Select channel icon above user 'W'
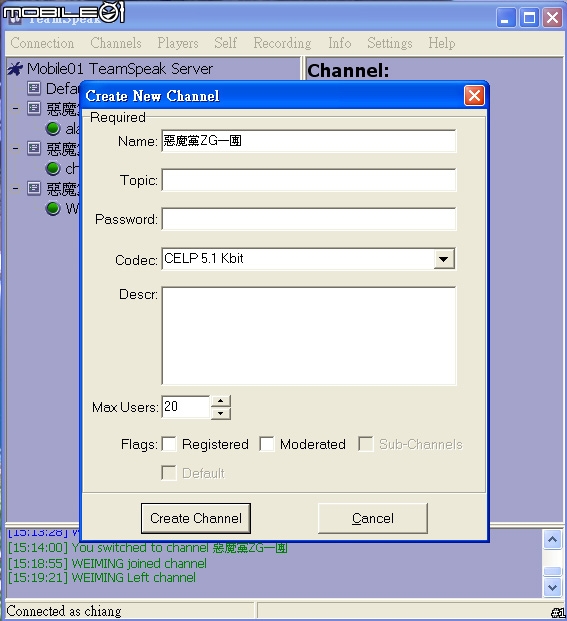This screenshot has height=621, width=567. coord(34,189)
